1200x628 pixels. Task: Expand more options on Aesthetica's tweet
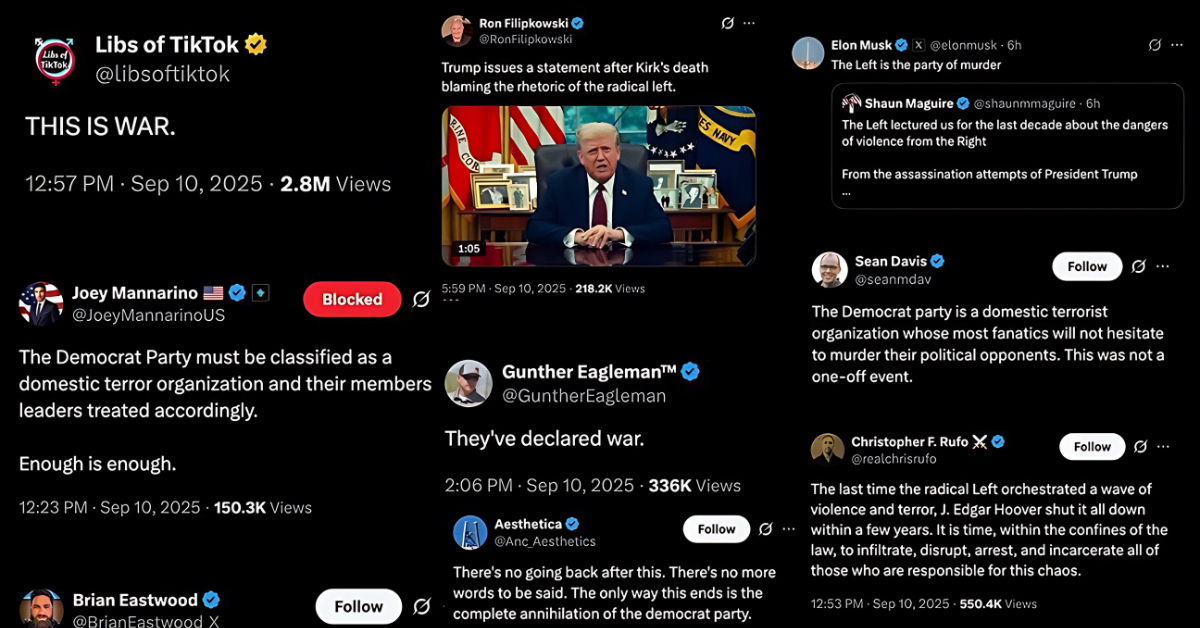tap(789, 529)
